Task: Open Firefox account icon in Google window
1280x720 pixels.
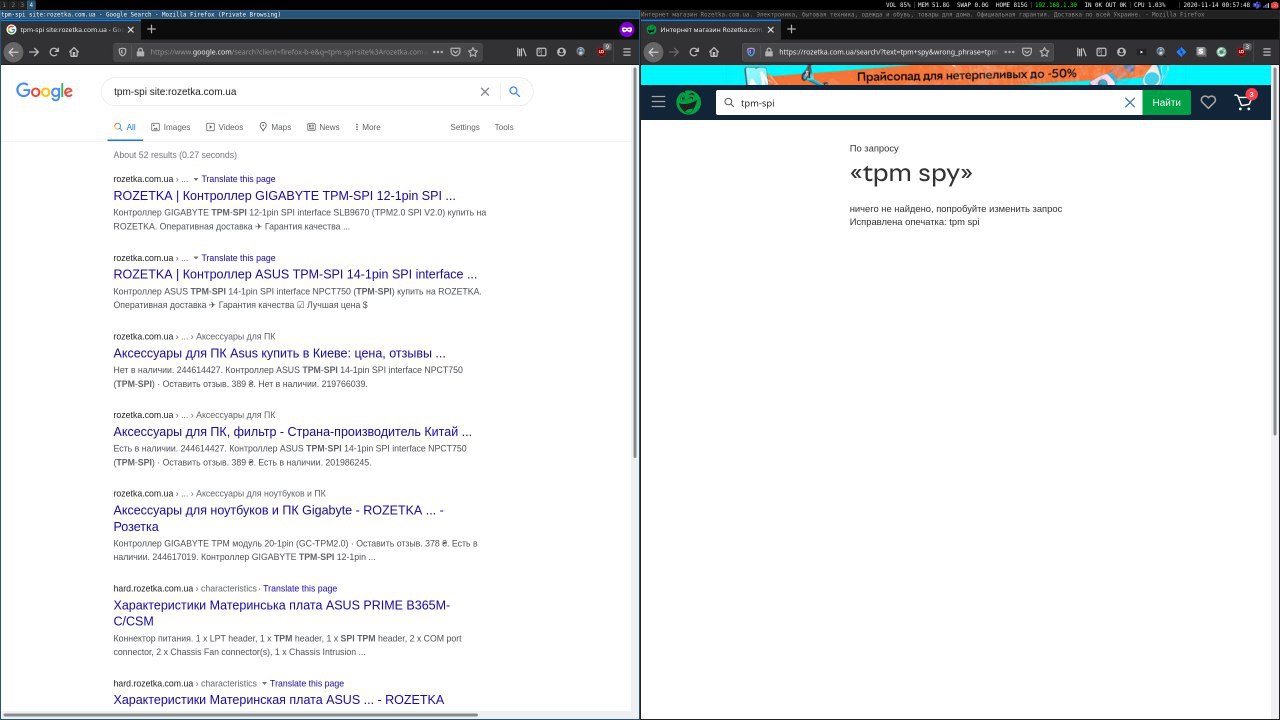Action: [561, 52]
